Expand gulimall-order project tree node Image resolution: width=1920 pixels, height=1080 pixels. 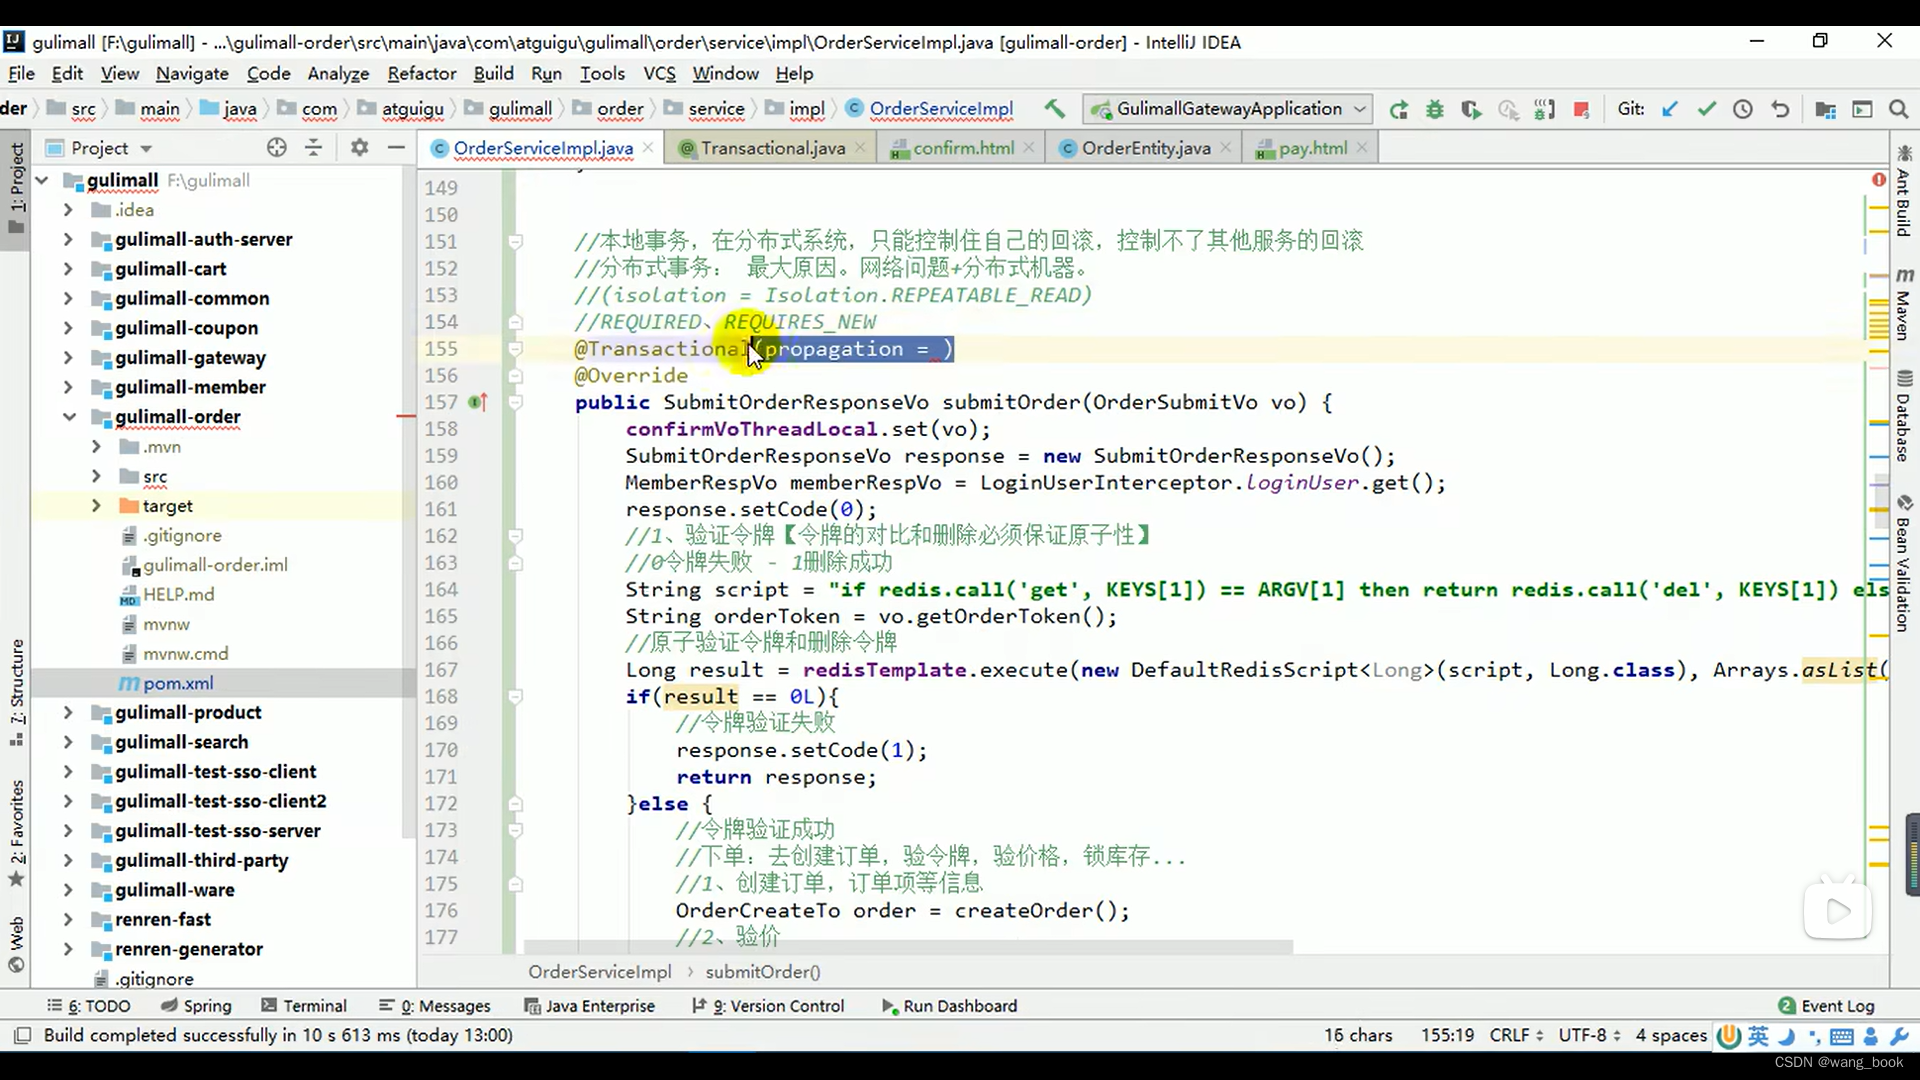[67, 415]
